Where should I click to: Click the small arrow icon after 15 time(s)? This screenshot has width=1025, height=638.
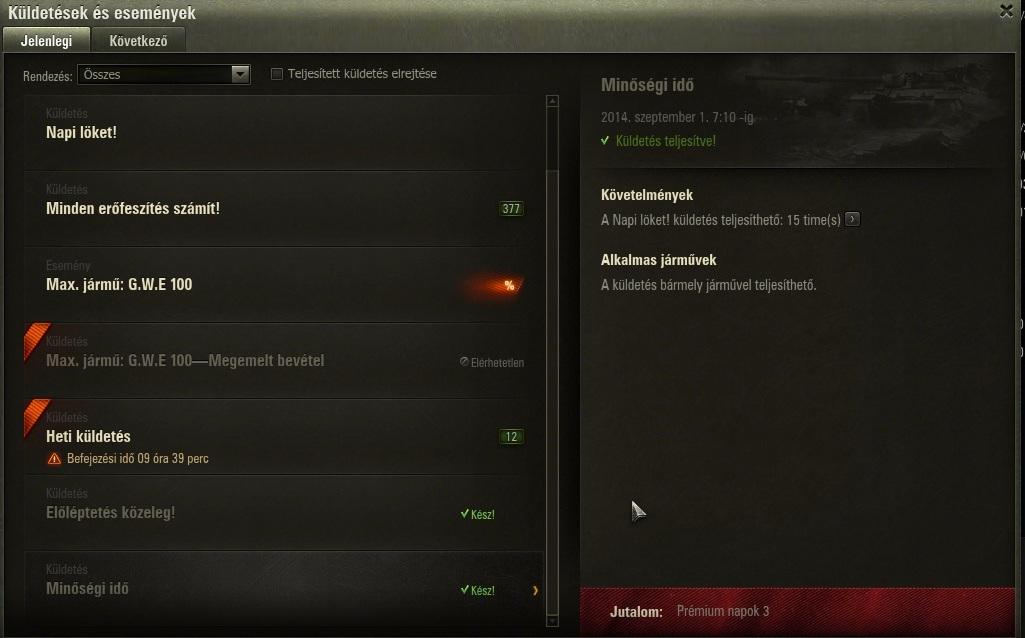[x=852, y=219]
